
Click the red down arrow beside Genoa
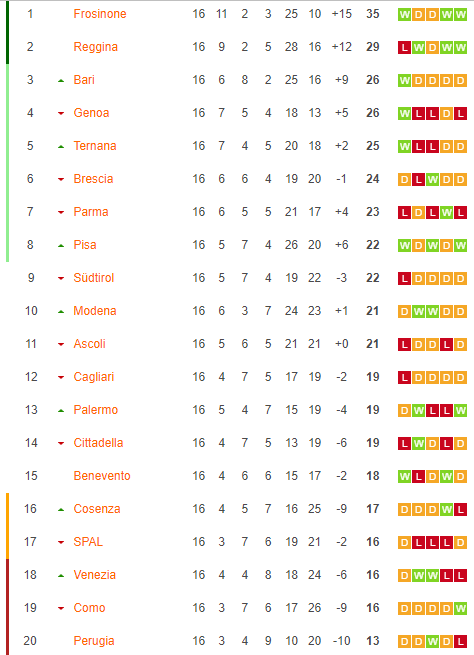click(61, 113)
